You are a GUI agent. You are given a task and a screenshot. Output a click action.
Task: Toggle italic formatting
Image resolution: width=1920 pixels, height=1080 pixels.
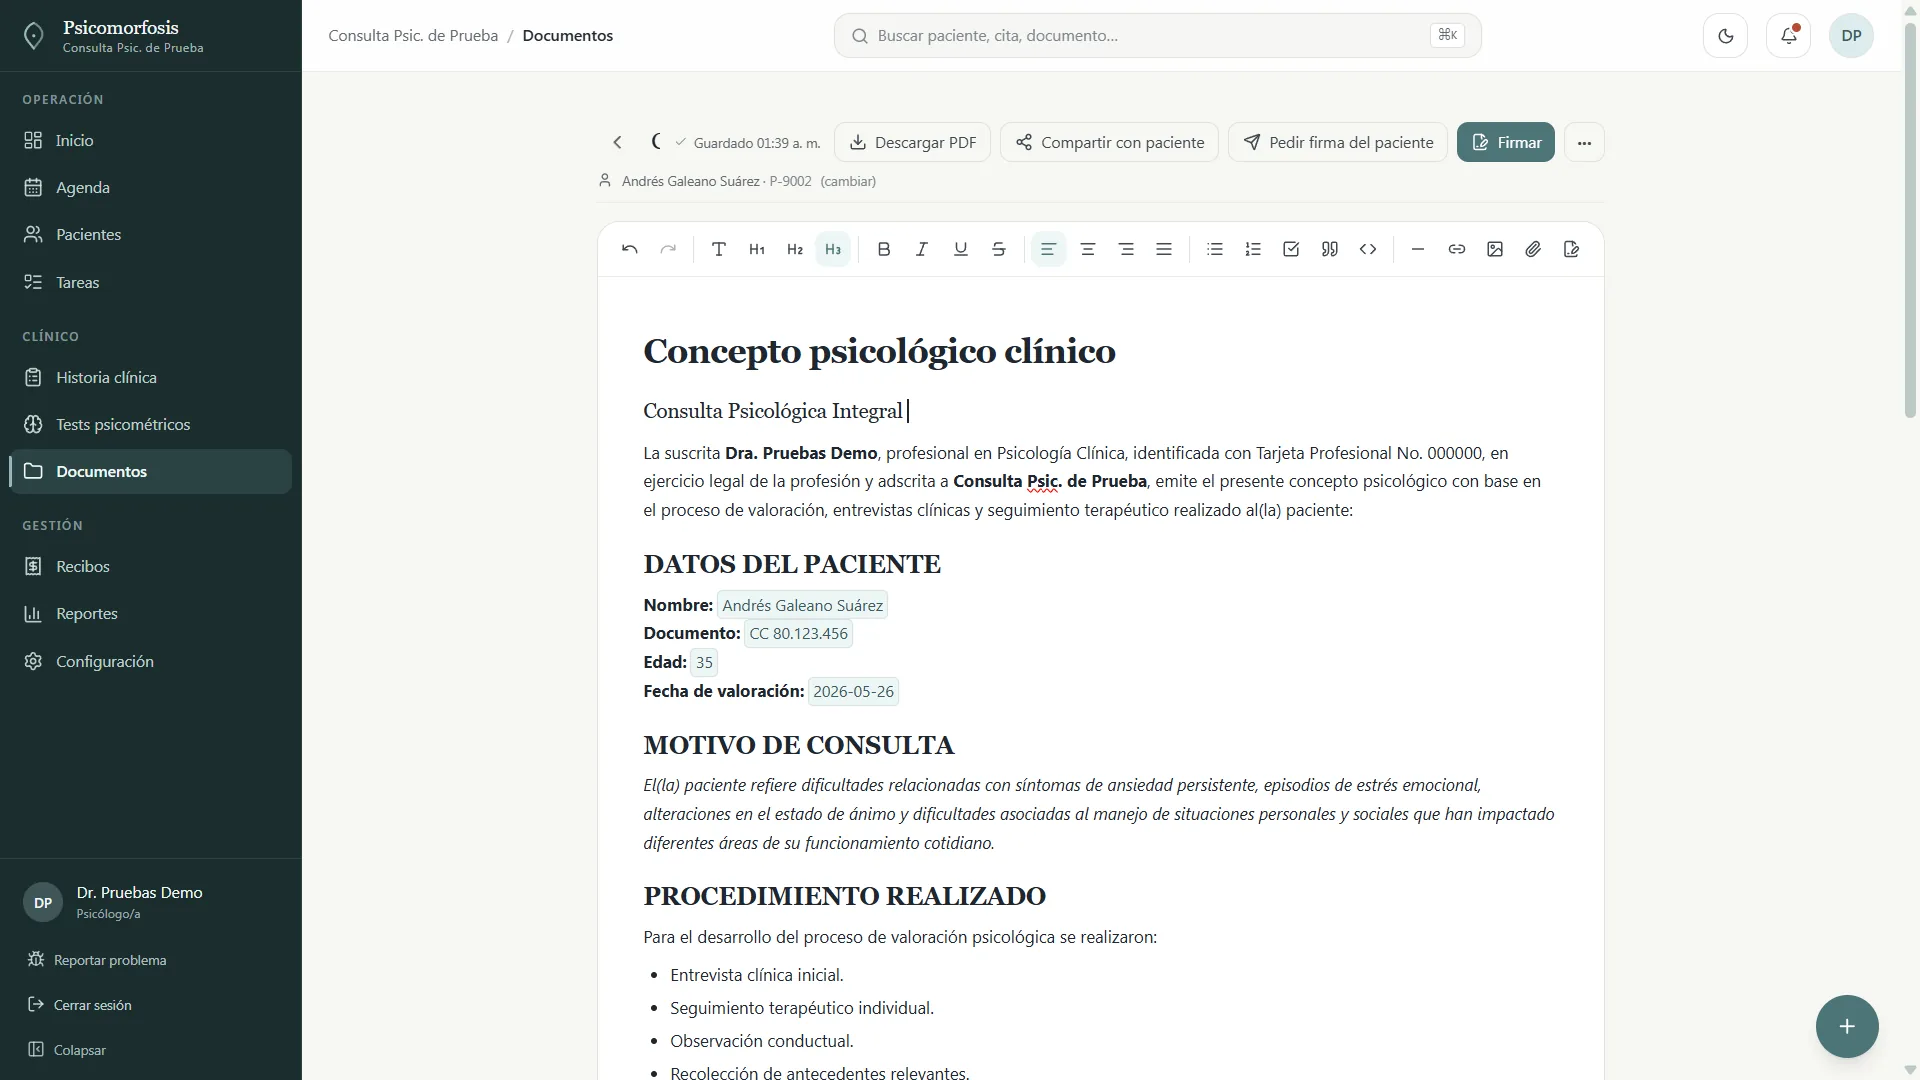922,249
